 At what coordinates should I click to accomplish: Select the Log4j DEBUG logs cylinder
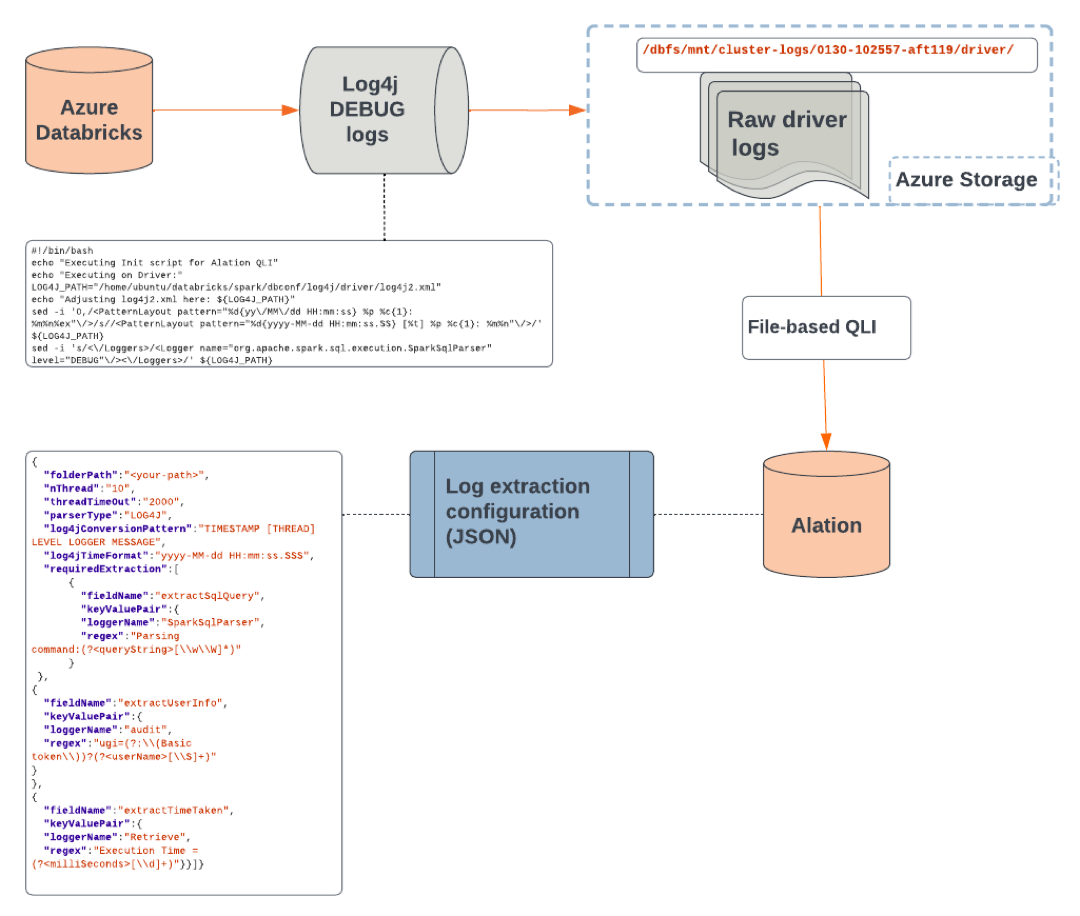(384, 110)
